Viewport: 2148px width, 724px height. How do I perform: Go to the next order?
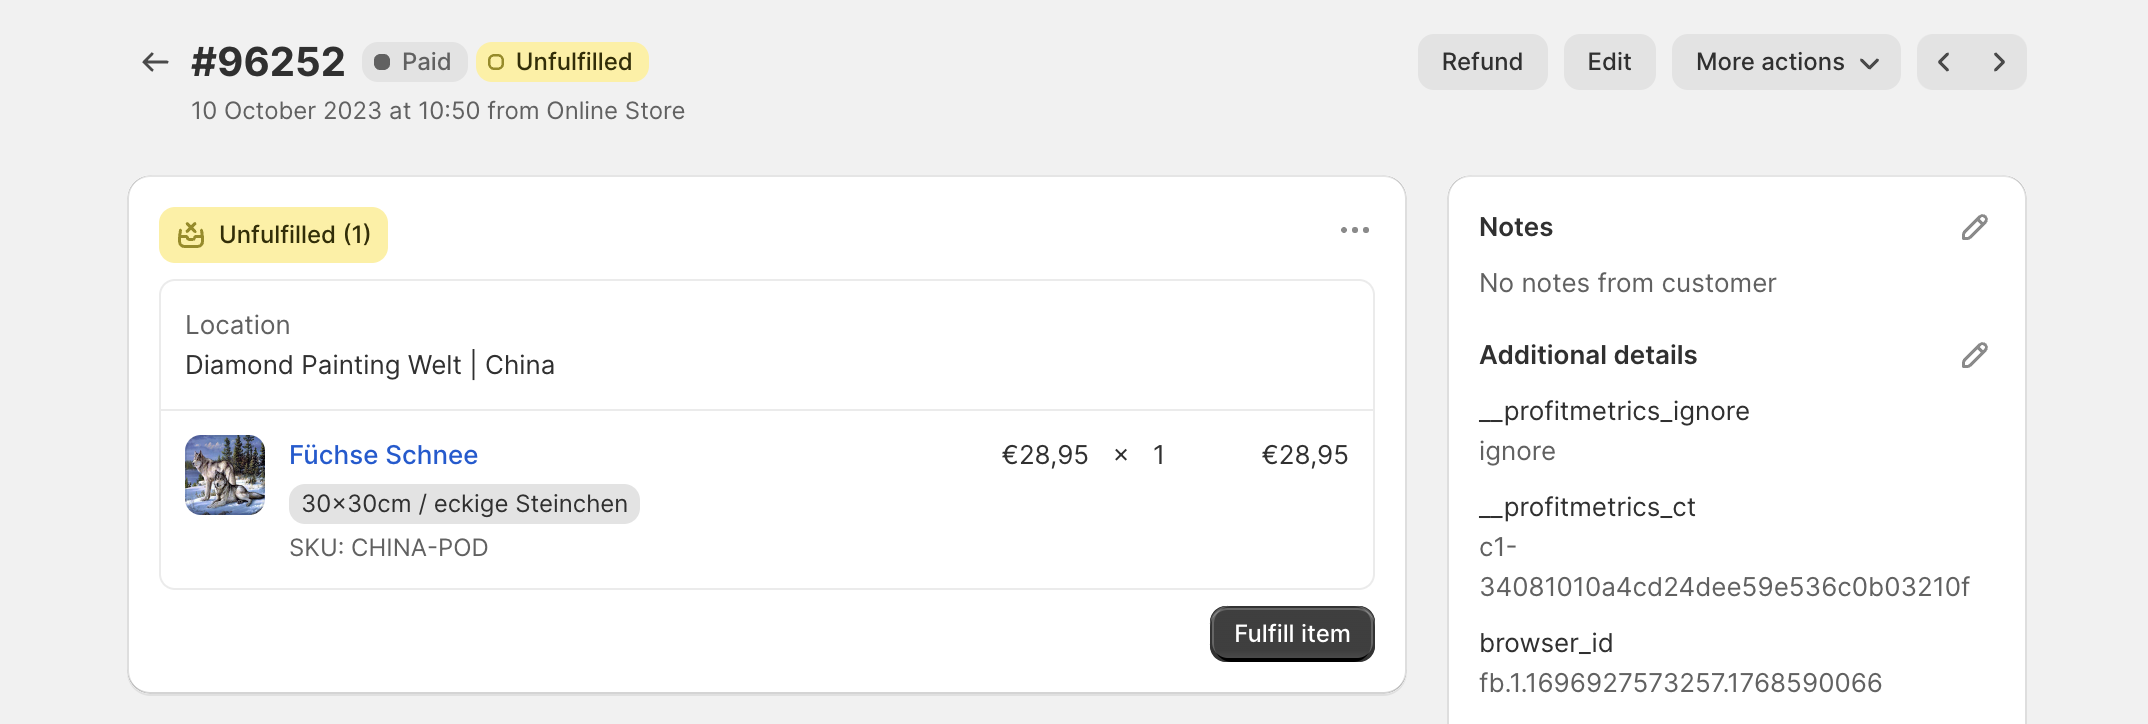(1999, 62)
